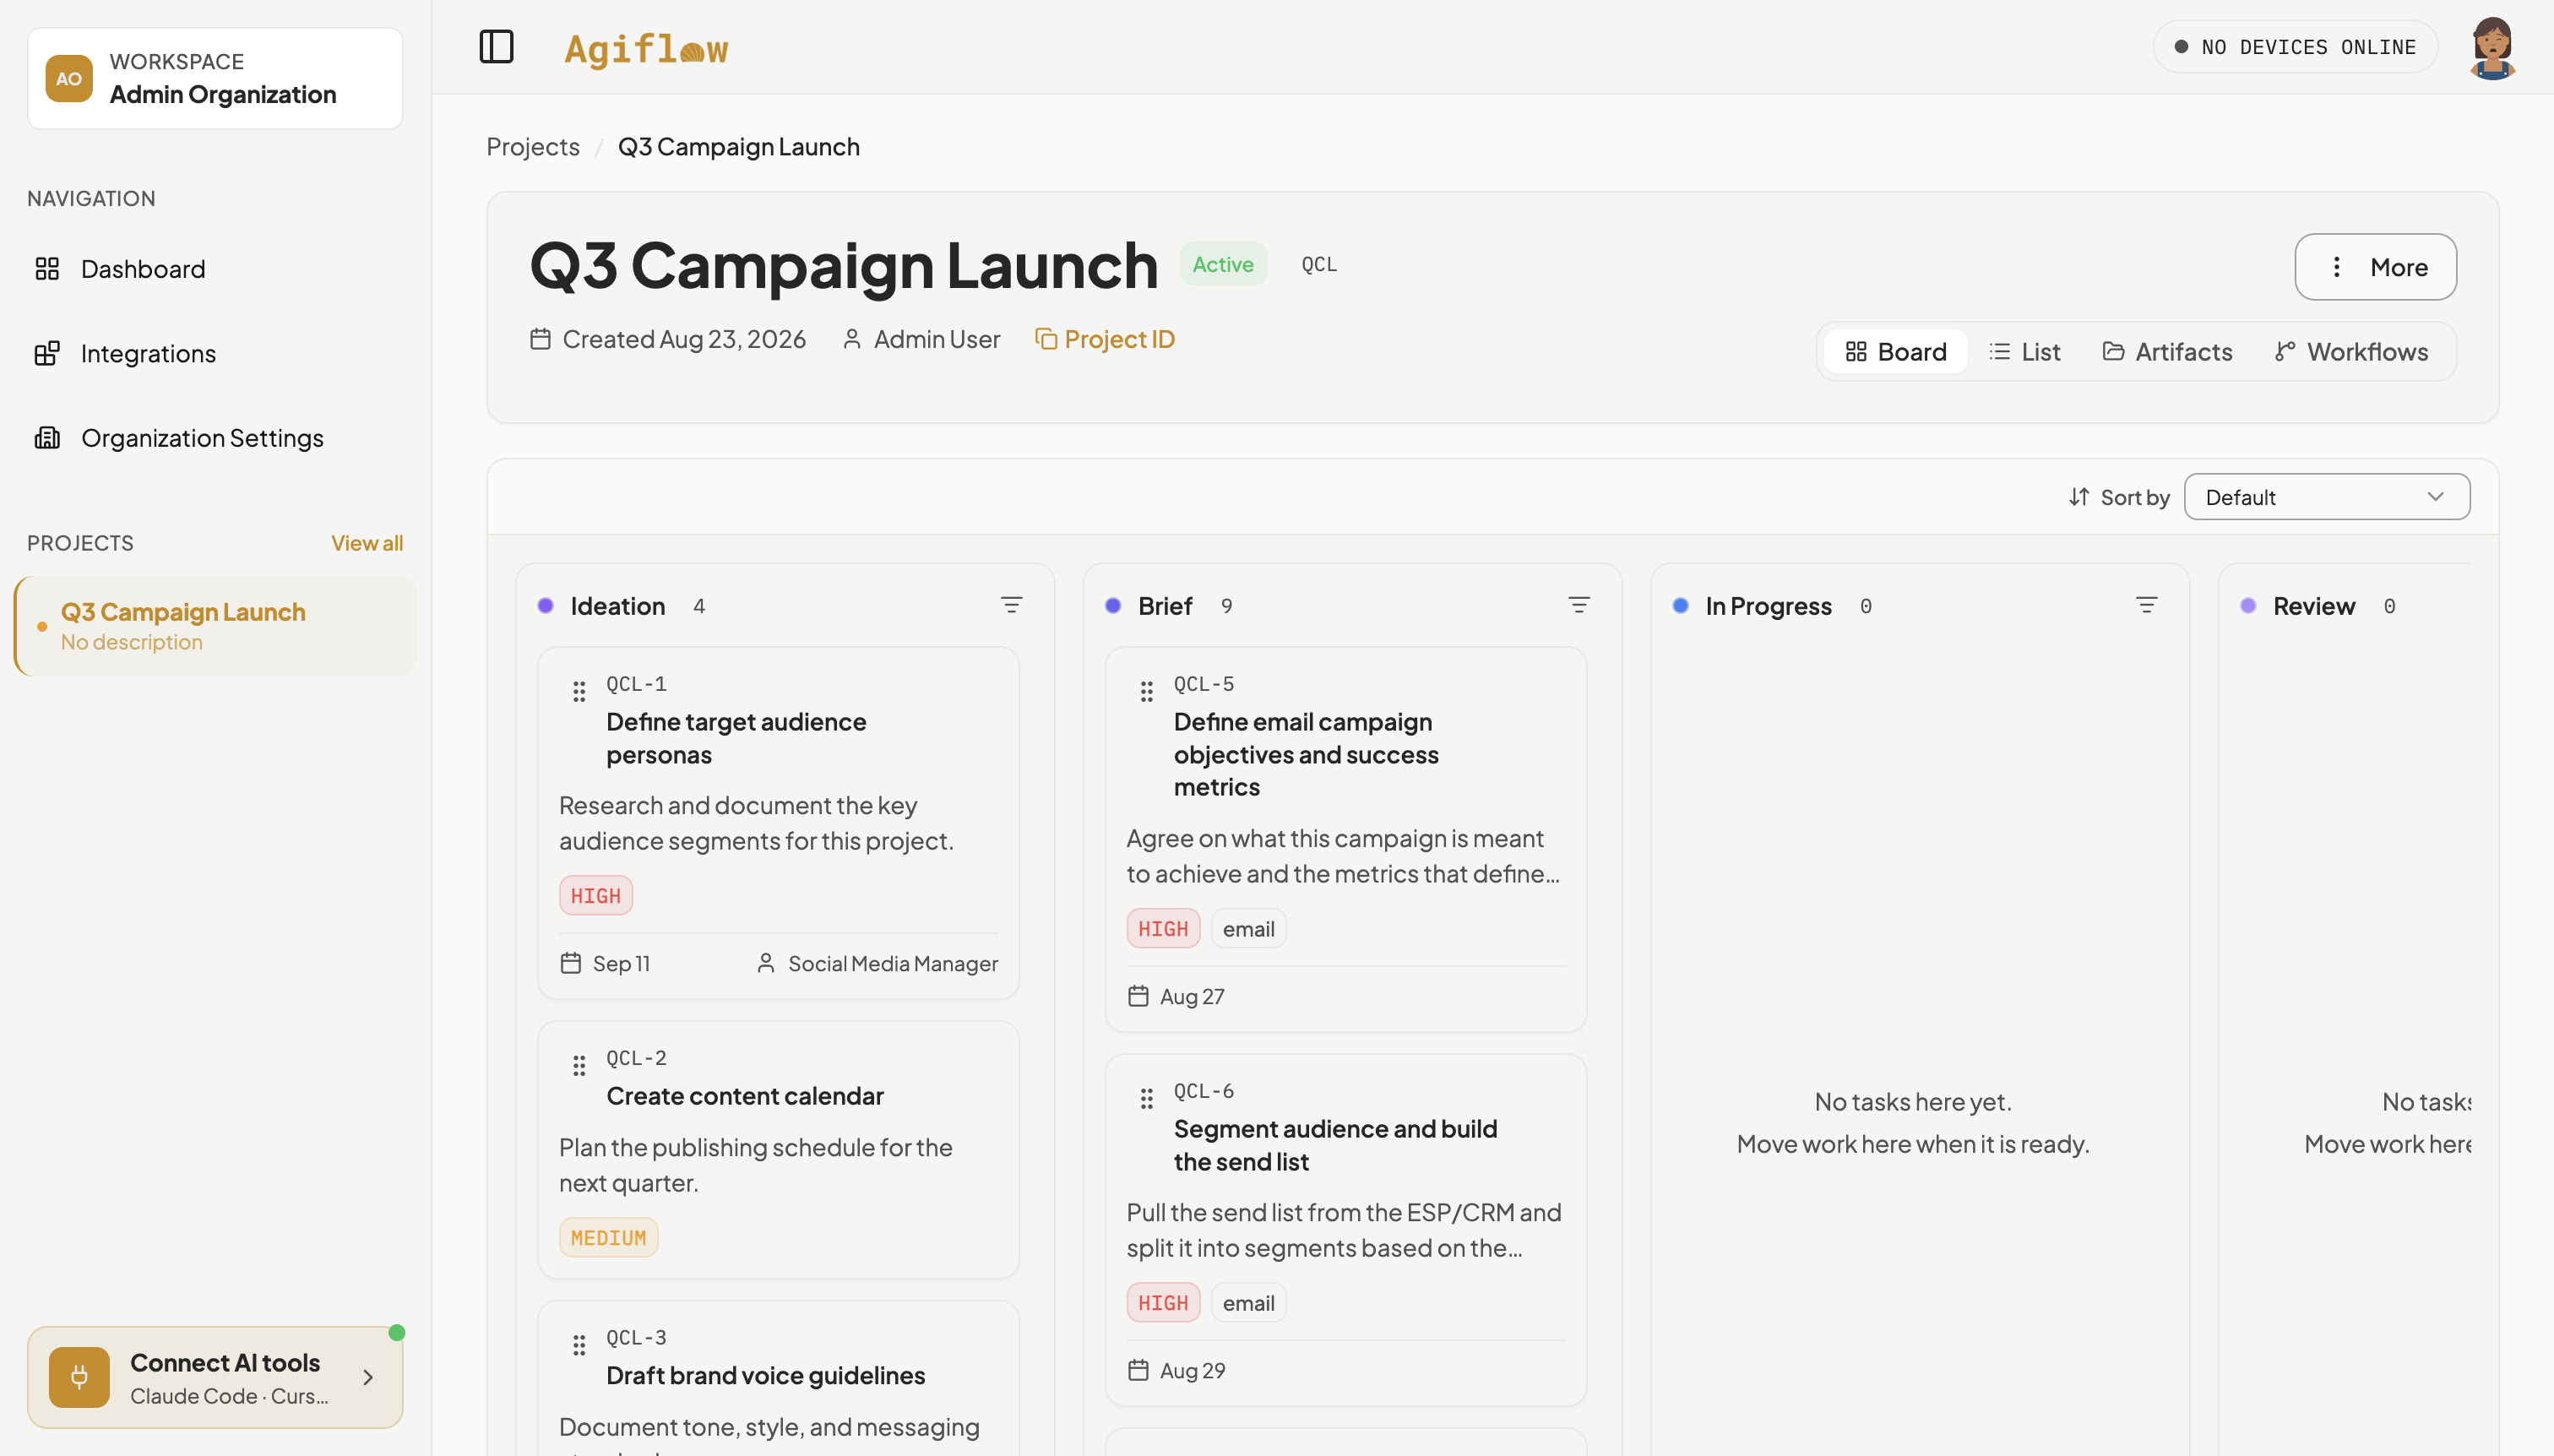
Task: Click the Review column purple dot
Action: (2247, 606)
